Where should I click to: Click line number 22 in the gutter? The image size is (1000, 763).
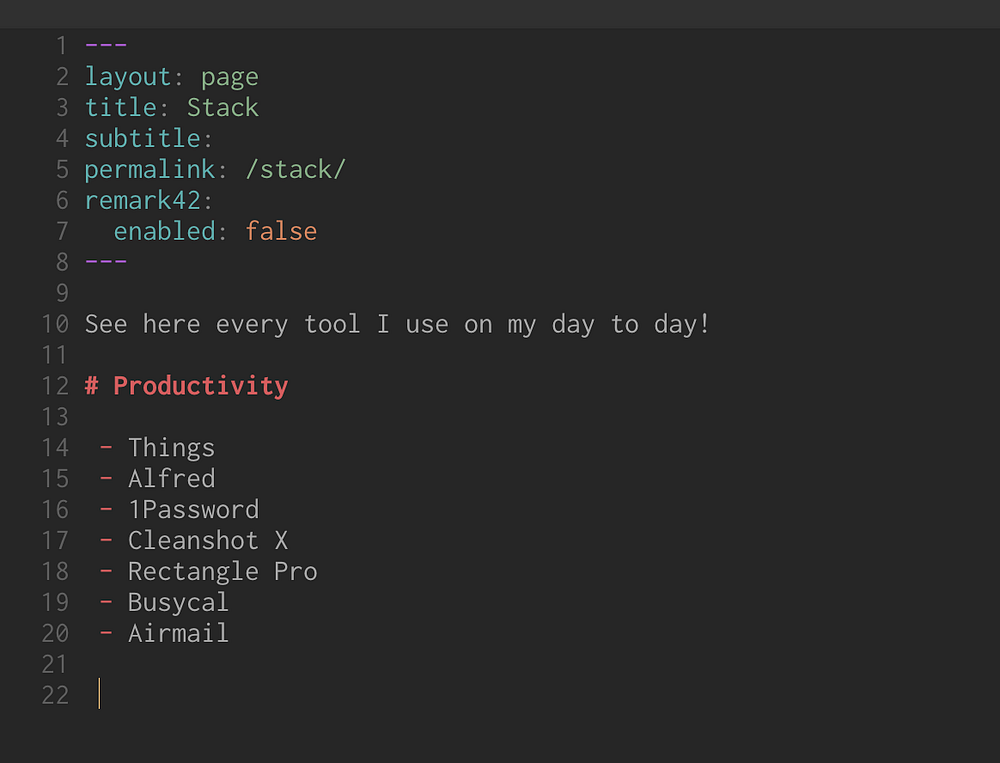(x=55, y=695)
